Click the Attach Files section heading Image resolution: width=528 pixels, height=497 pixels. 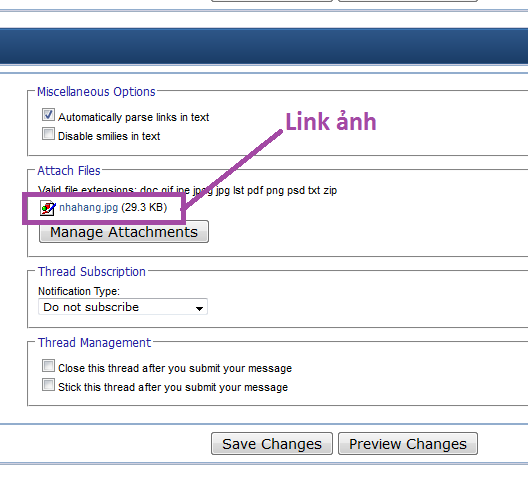pyautogui.click(x=69, y=171)
